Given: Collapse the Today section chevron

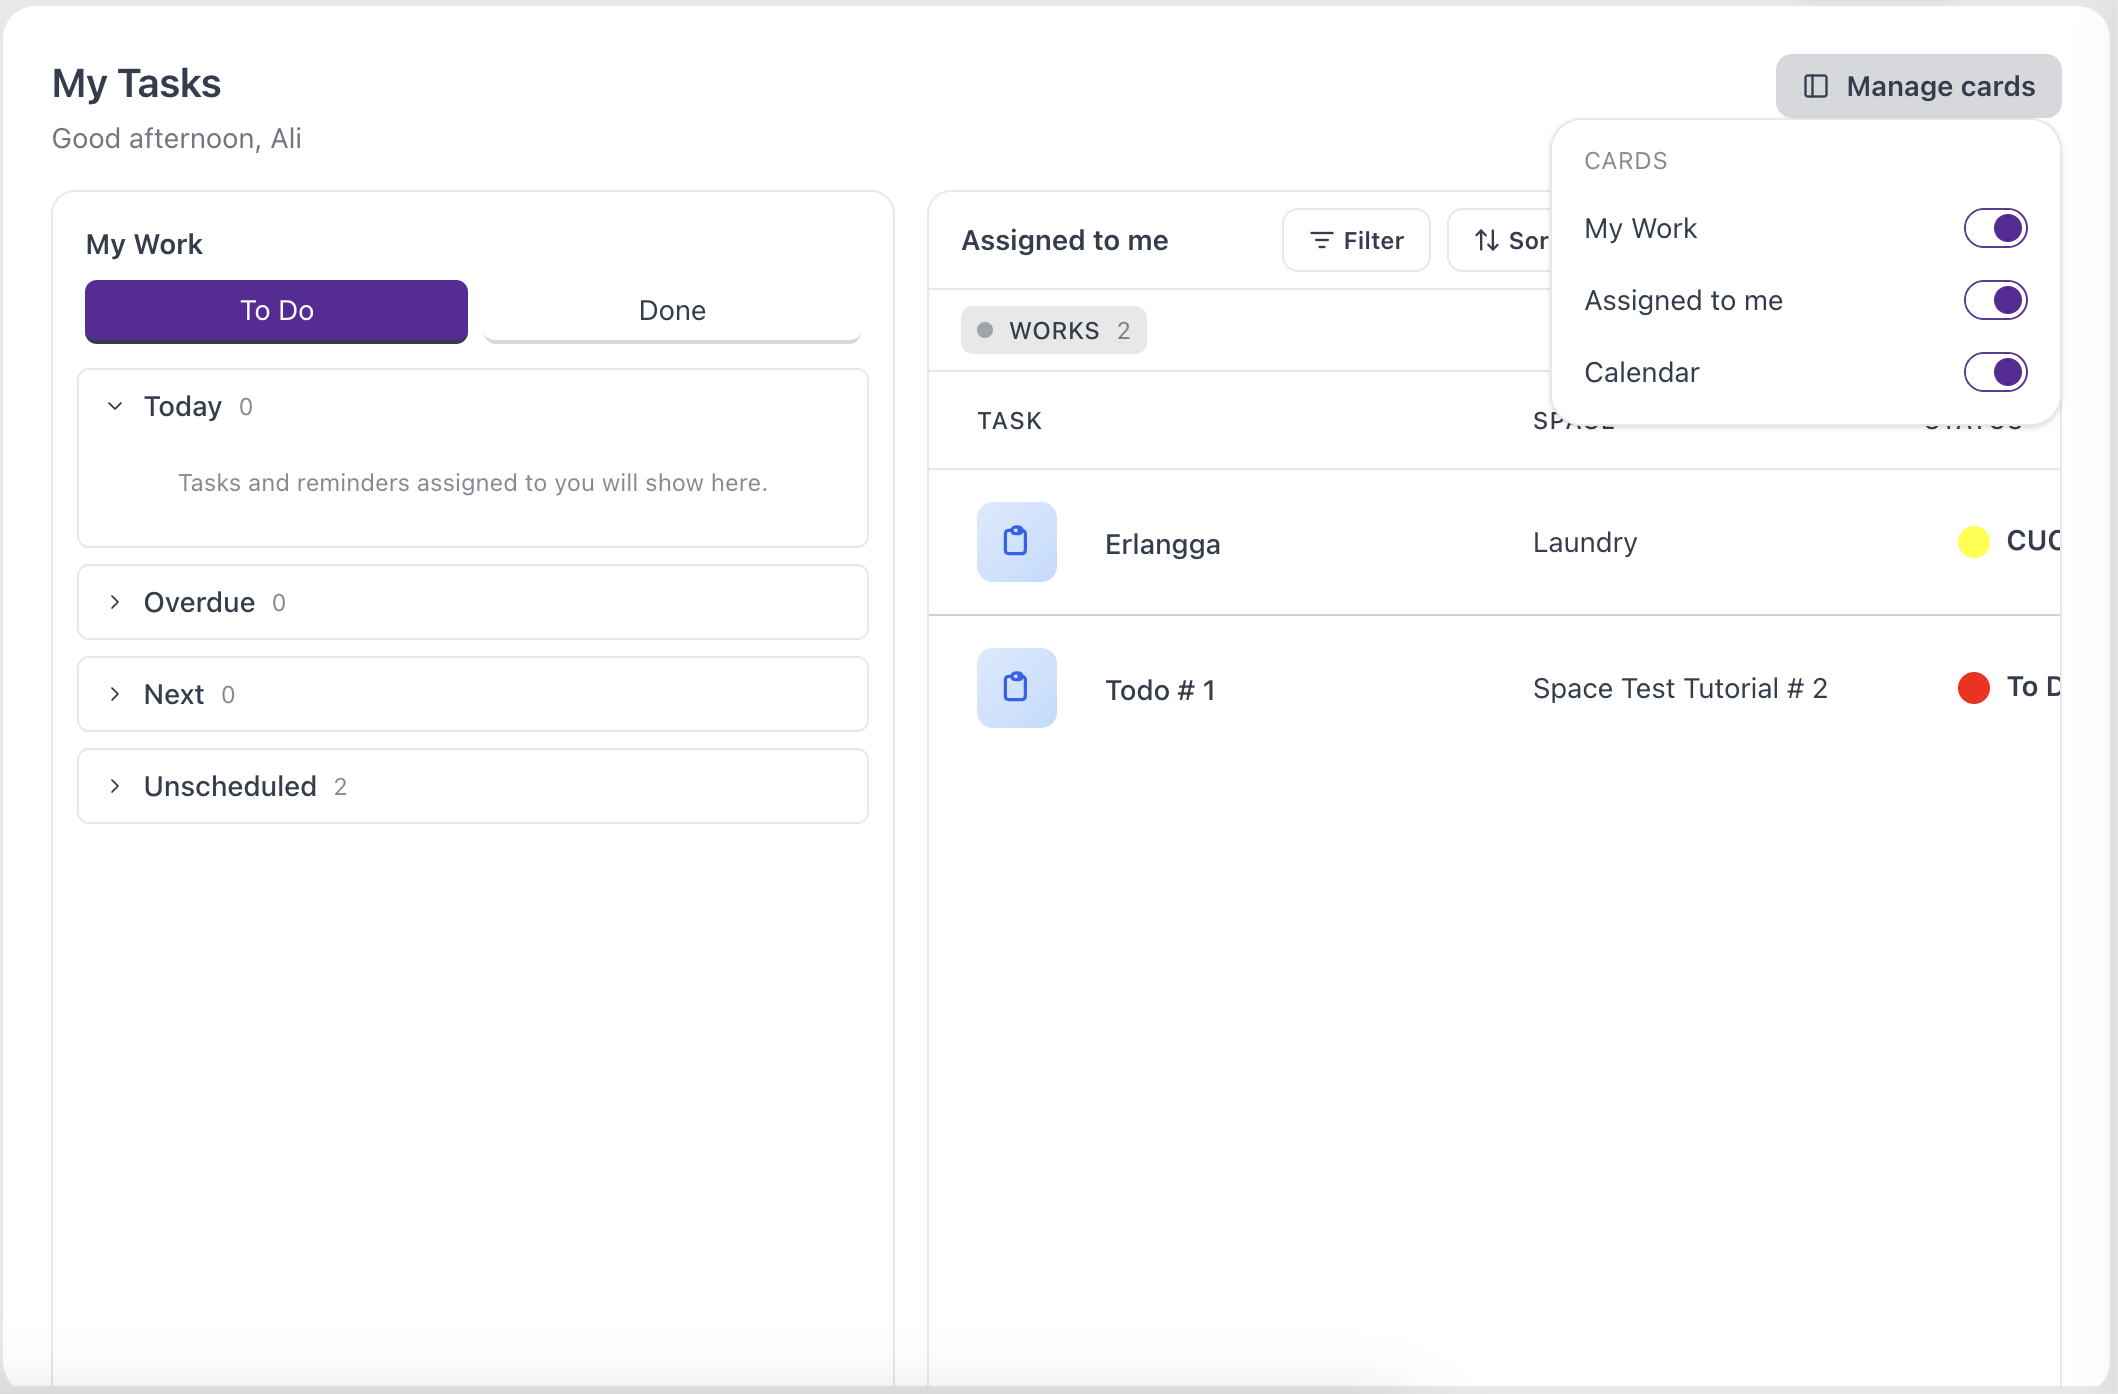Looking at the screenshot, I should coord(115,406).
